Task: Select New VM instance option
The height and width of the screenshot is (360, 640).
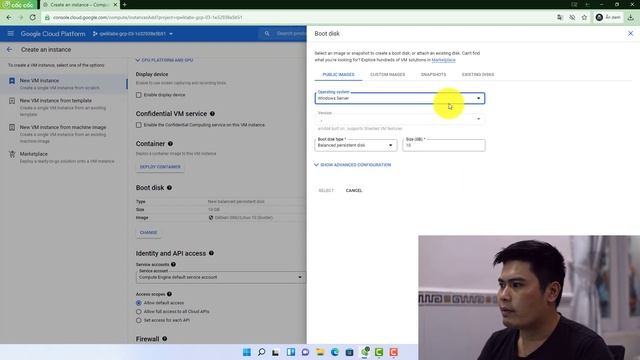Action: point(64,84)
